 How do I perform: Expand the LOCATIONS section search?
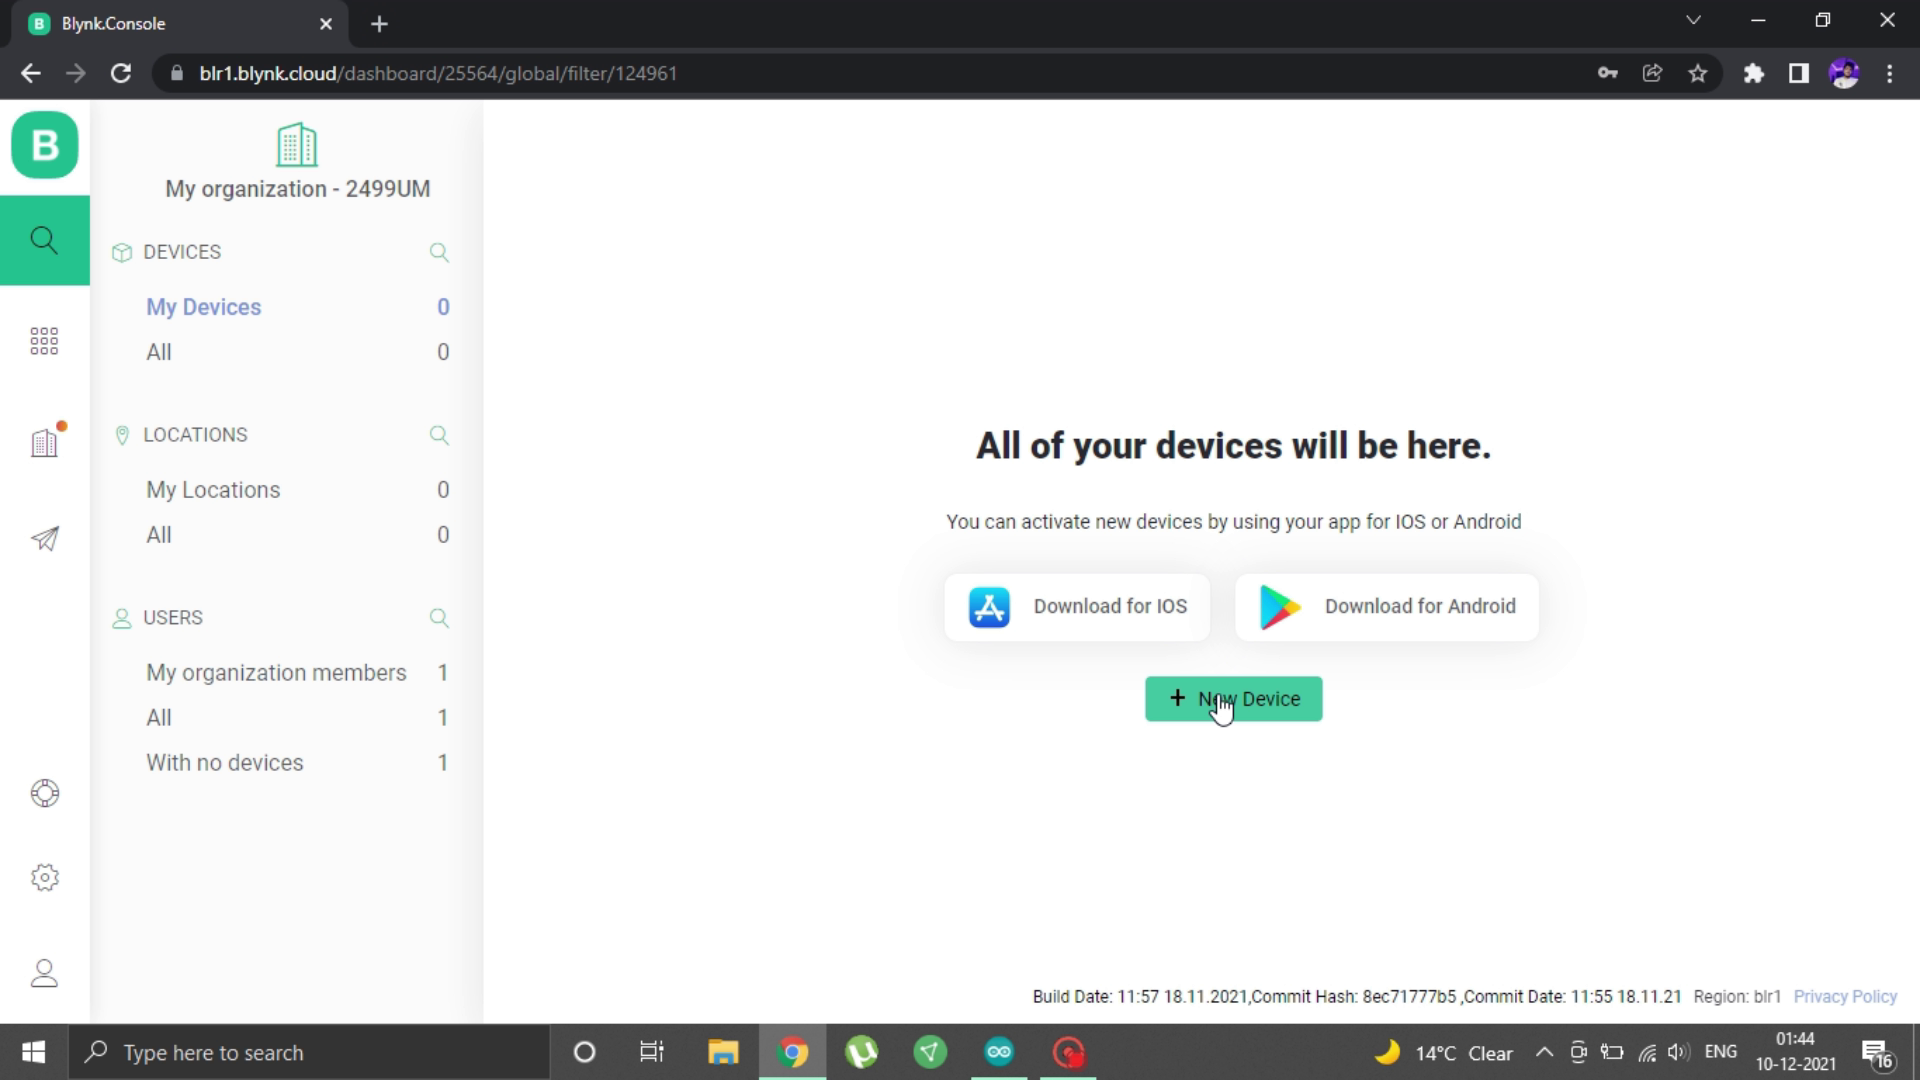pos(438,434)
